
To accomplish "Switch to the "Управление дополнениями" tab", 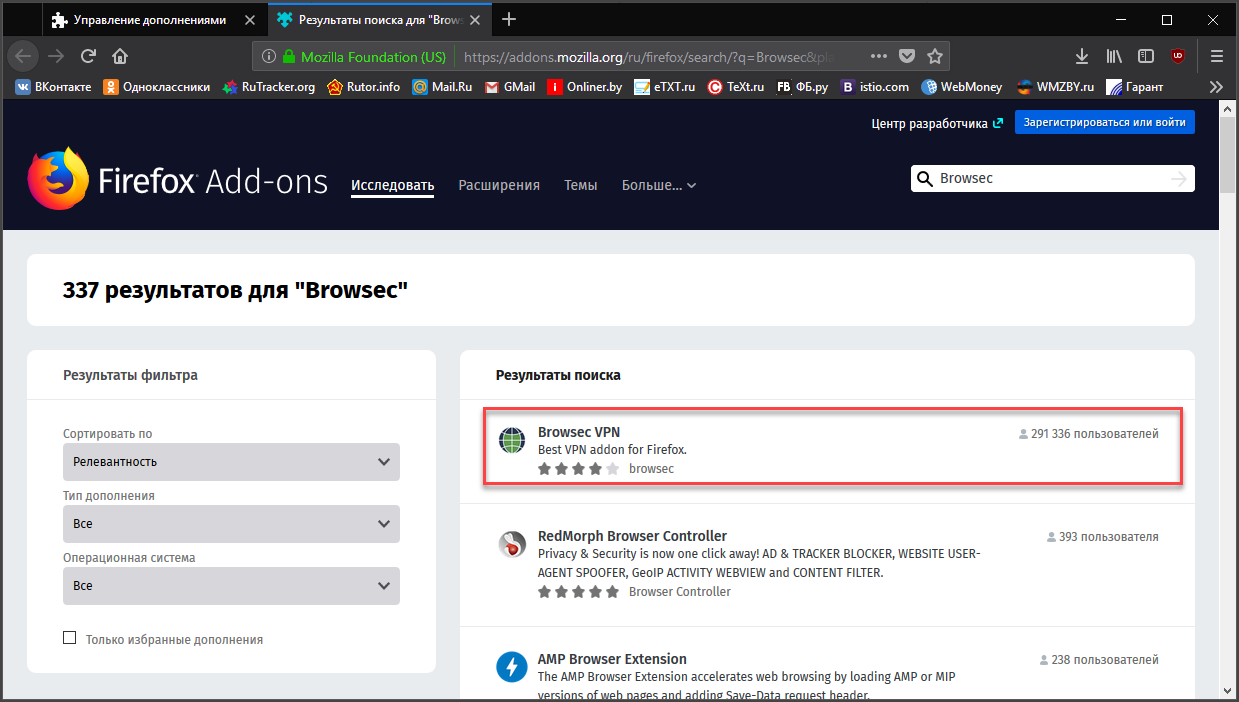I will pyautogui.click(x=153, y=20).
